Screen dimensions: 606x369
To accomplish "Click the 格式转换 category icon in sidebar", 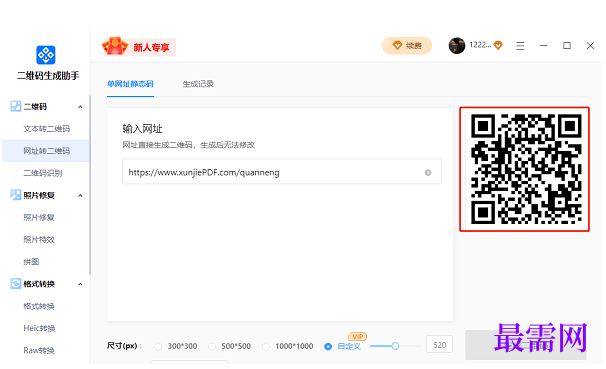I will click(x=15, y=284).
